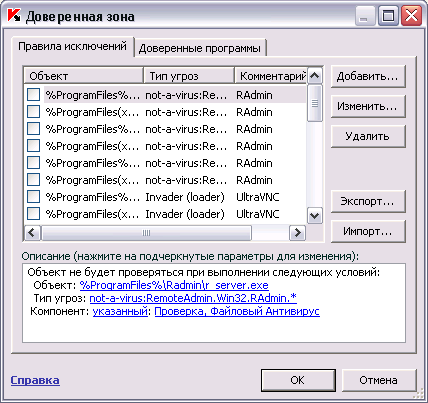Tick the checkbox in the sixth list row
Viewport: 428px width, 403px height.
coord(33,180)
